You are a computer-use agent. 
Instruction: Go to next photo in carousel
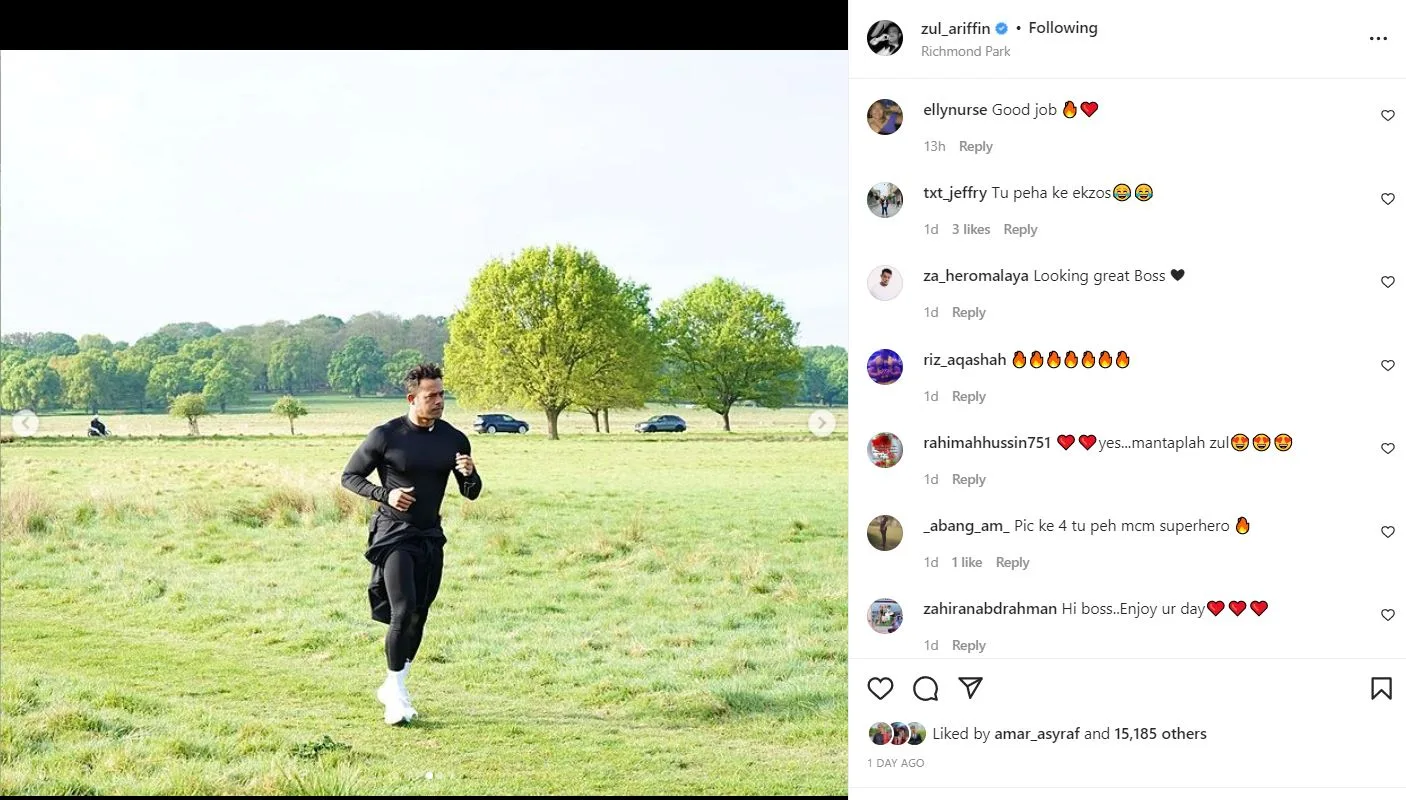pyautogui.click(x=821, y=423)
